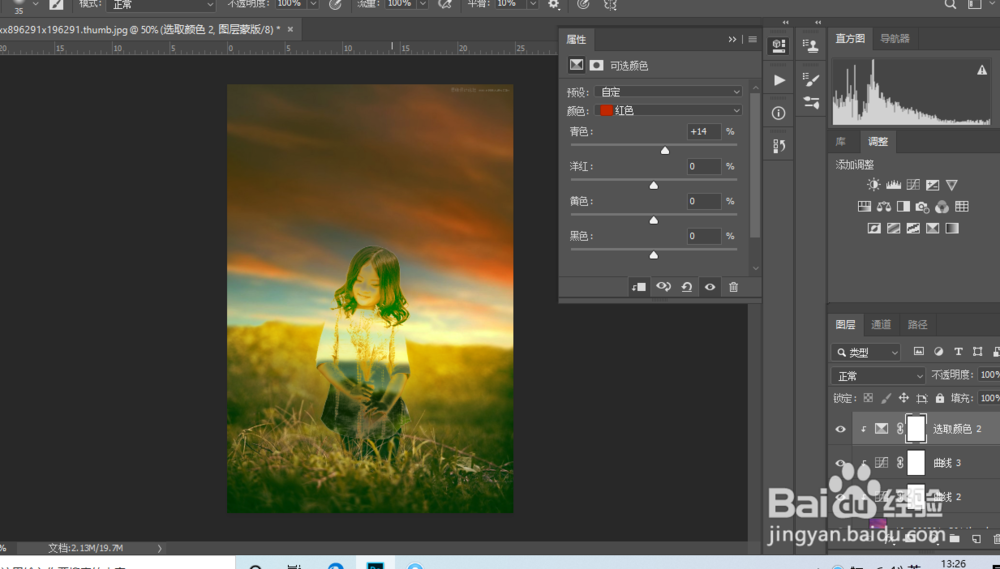Open brush opacity 不透明度 dropdown arrow
This screenshot has width=1000, height=569.
[313, 4]
